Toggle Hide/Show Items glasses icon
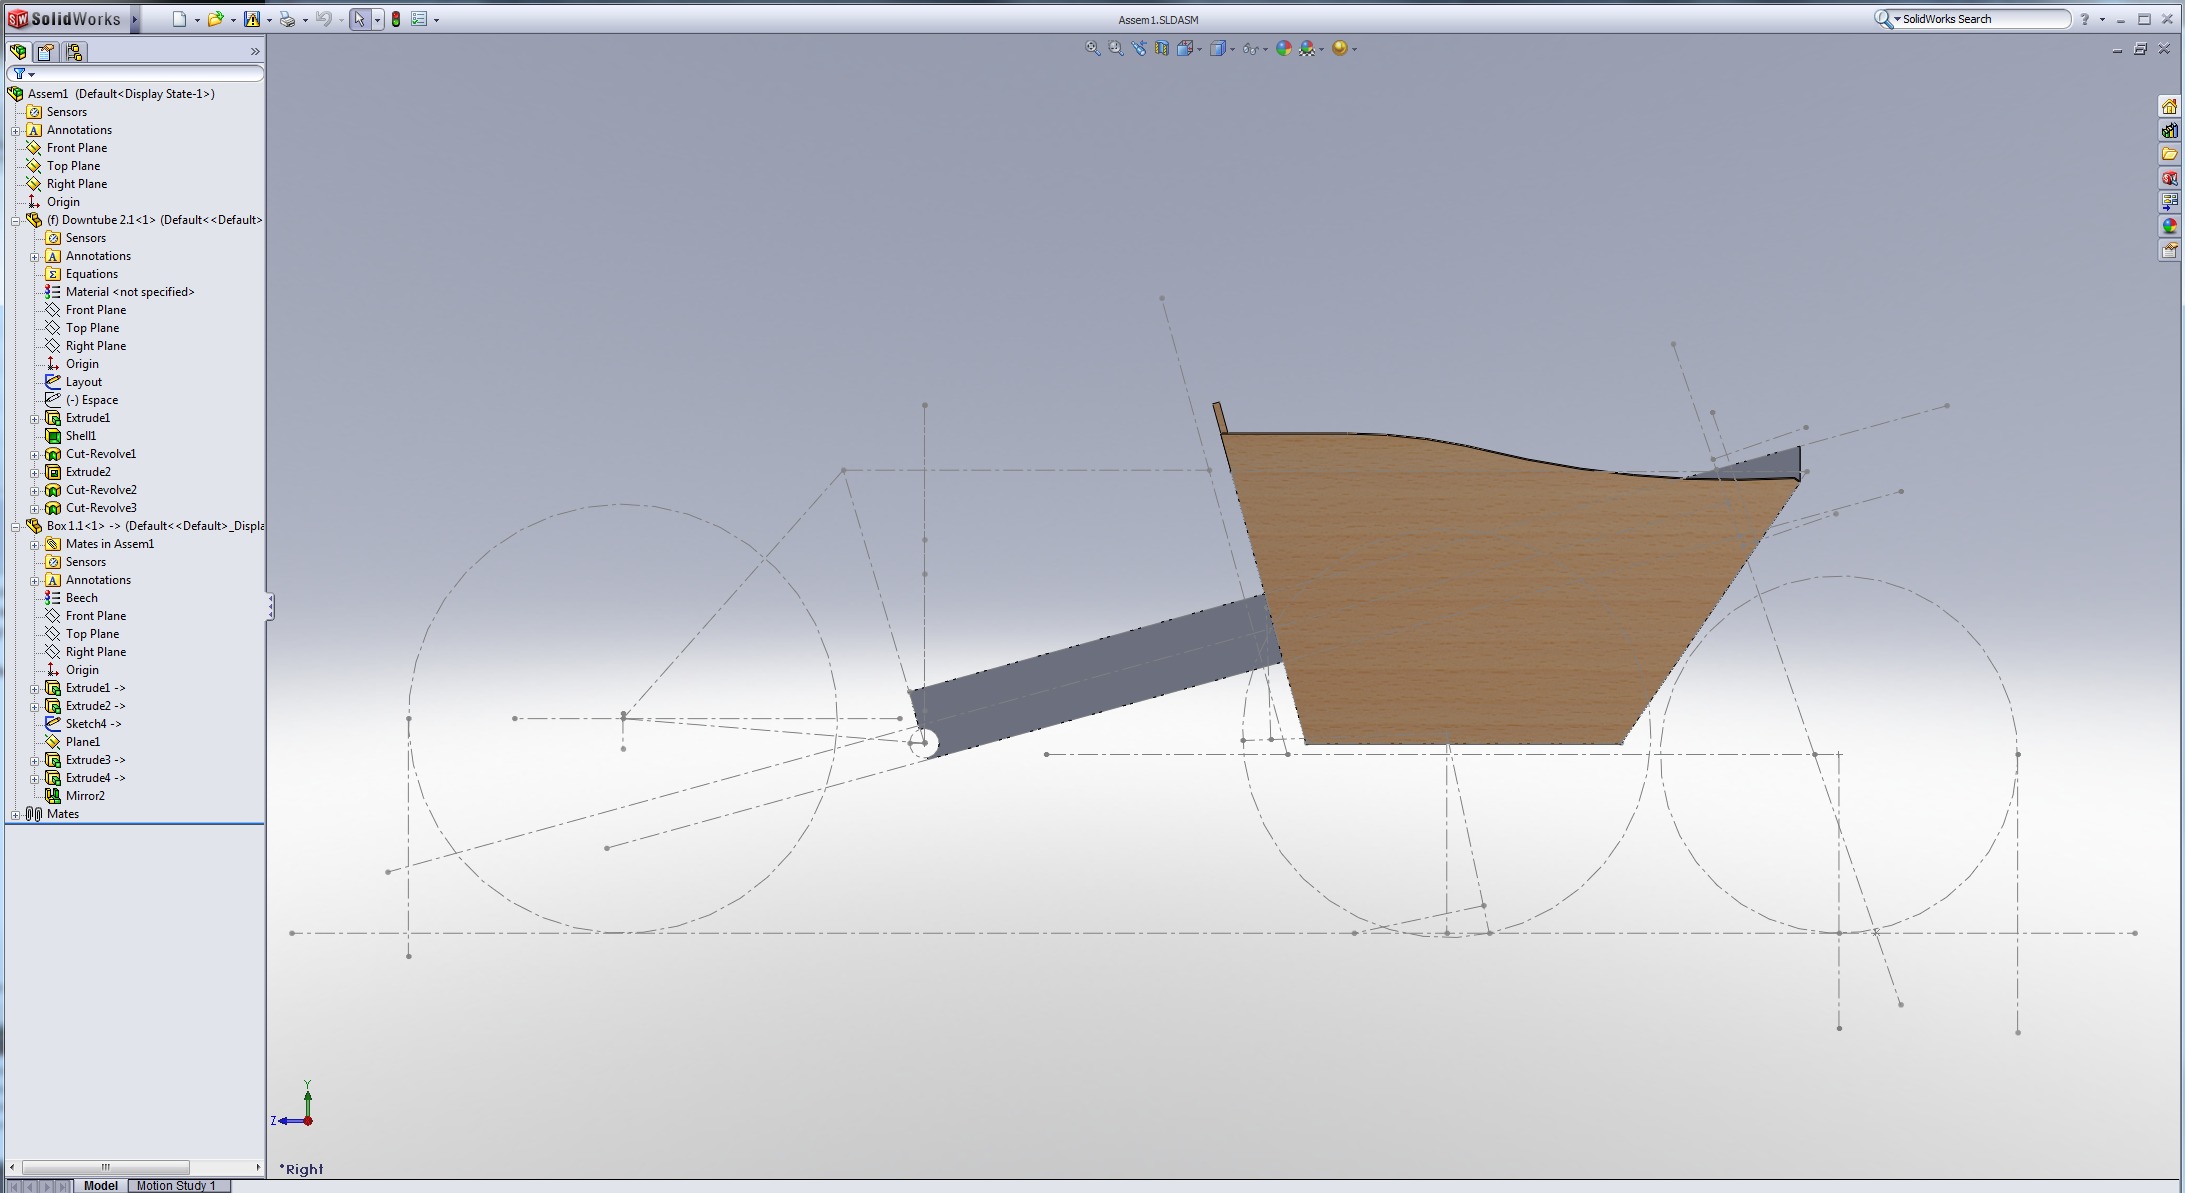Image resolution: width=2186 pixels, height=1193 pixels. (x=1249, y=48)
